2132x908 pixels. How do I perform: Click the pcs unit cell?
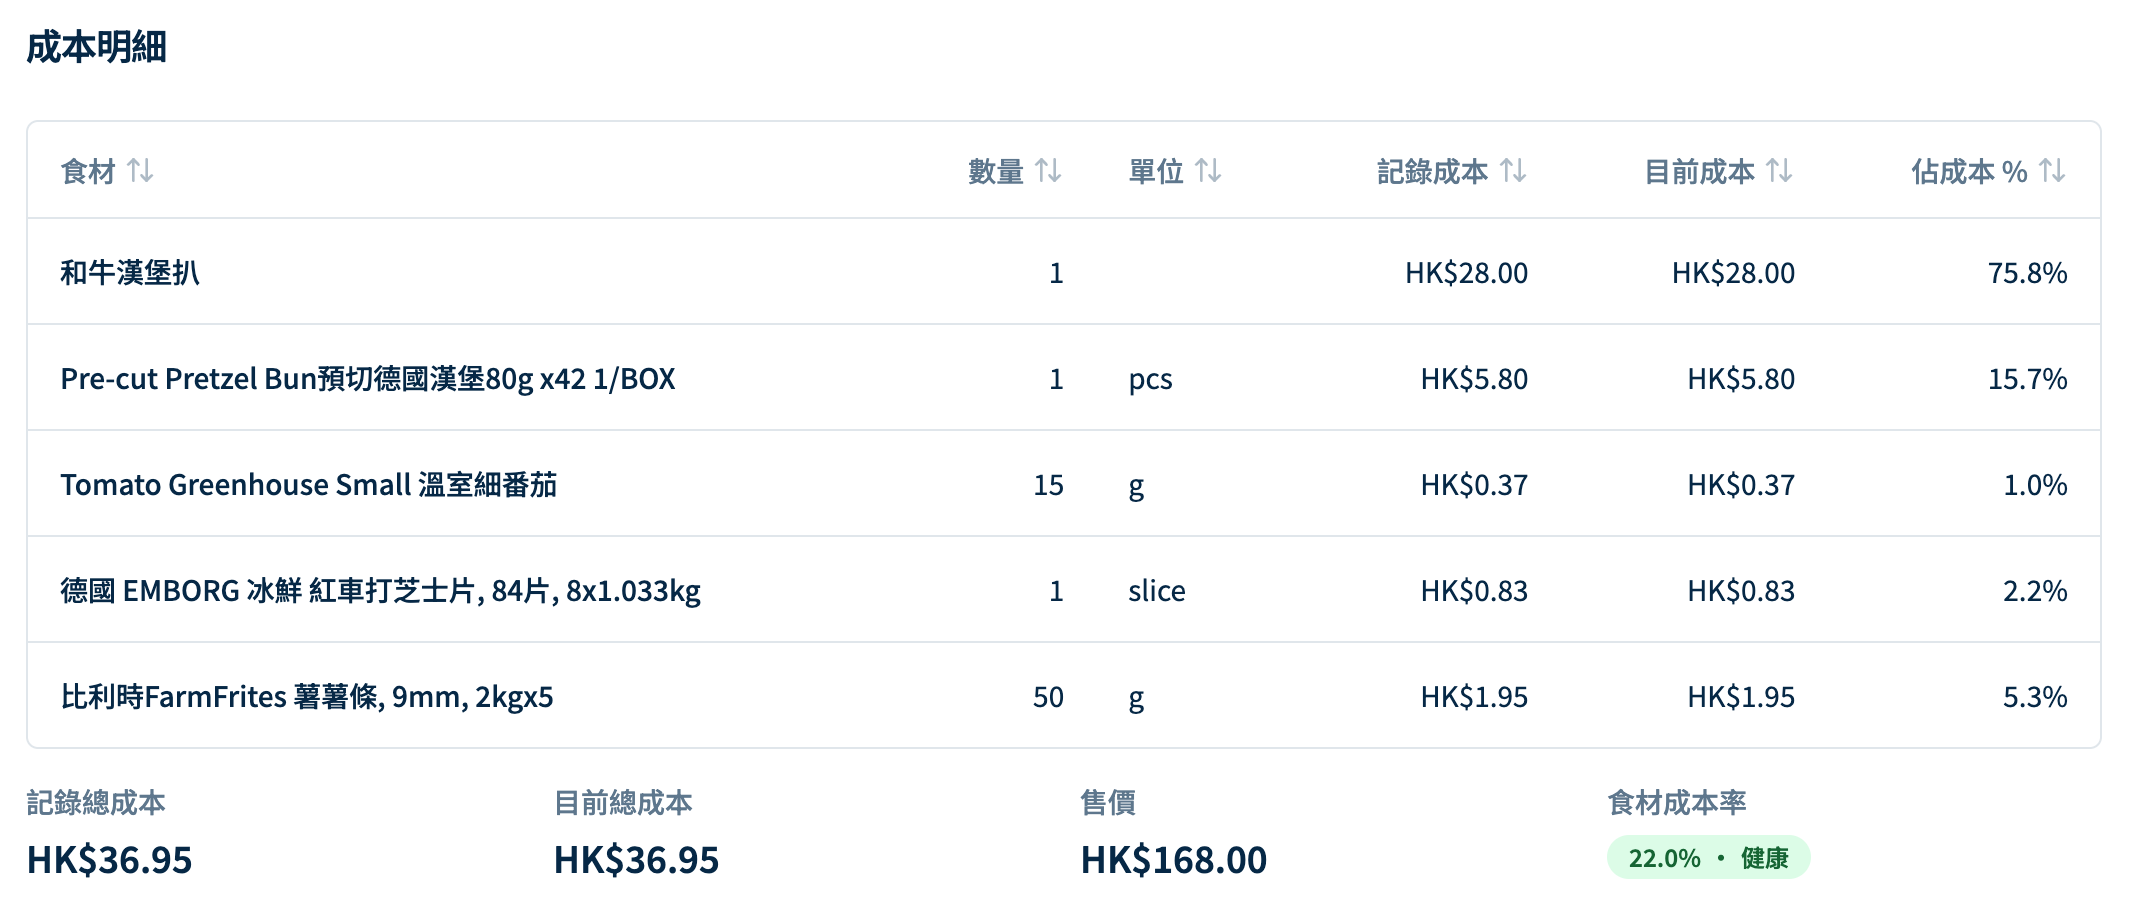(1150, 380)
